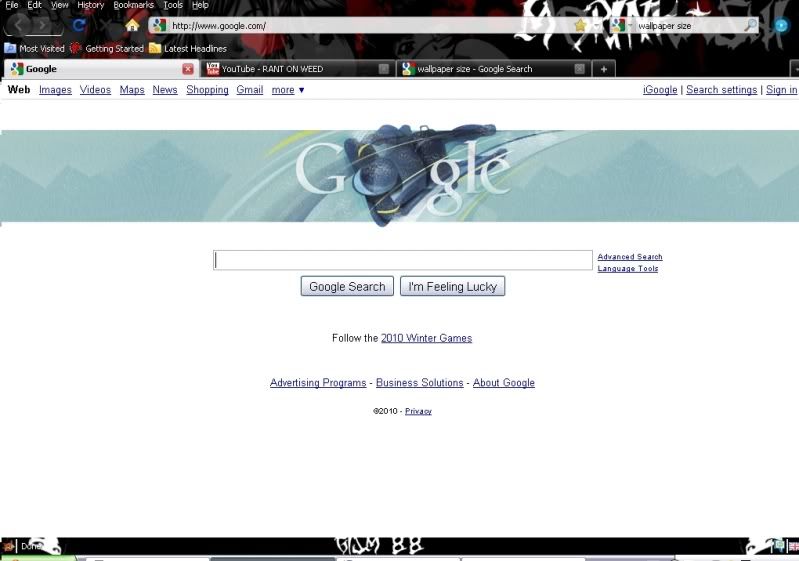Screen dimensions: 799x561
Task: Open the Maps link
Action: [132, 90]
